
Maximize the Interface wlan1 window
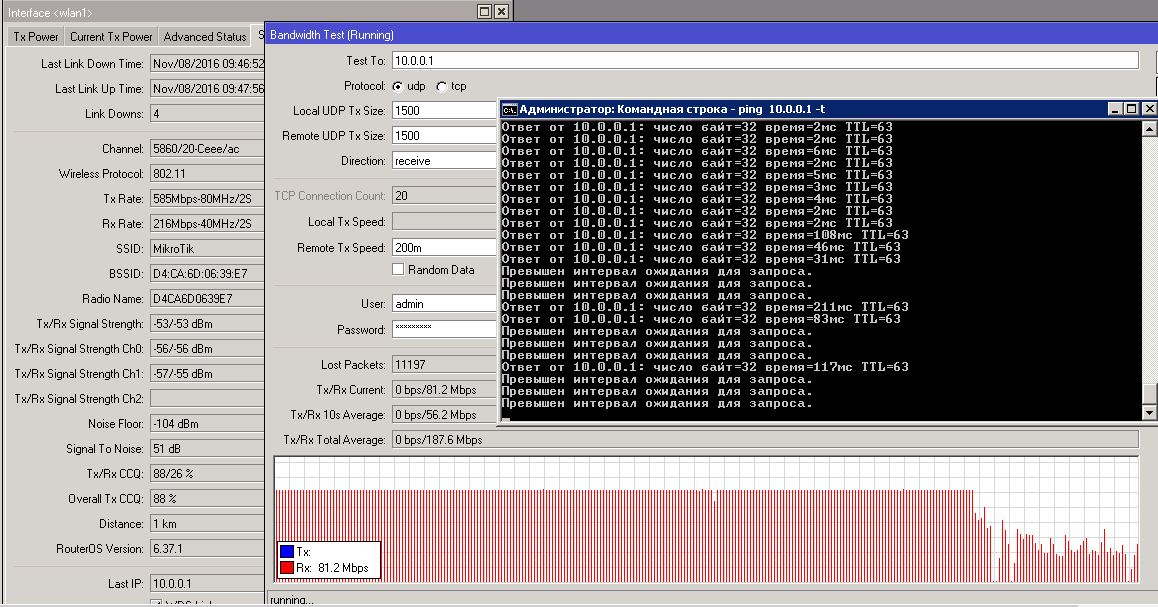[484, 12]
